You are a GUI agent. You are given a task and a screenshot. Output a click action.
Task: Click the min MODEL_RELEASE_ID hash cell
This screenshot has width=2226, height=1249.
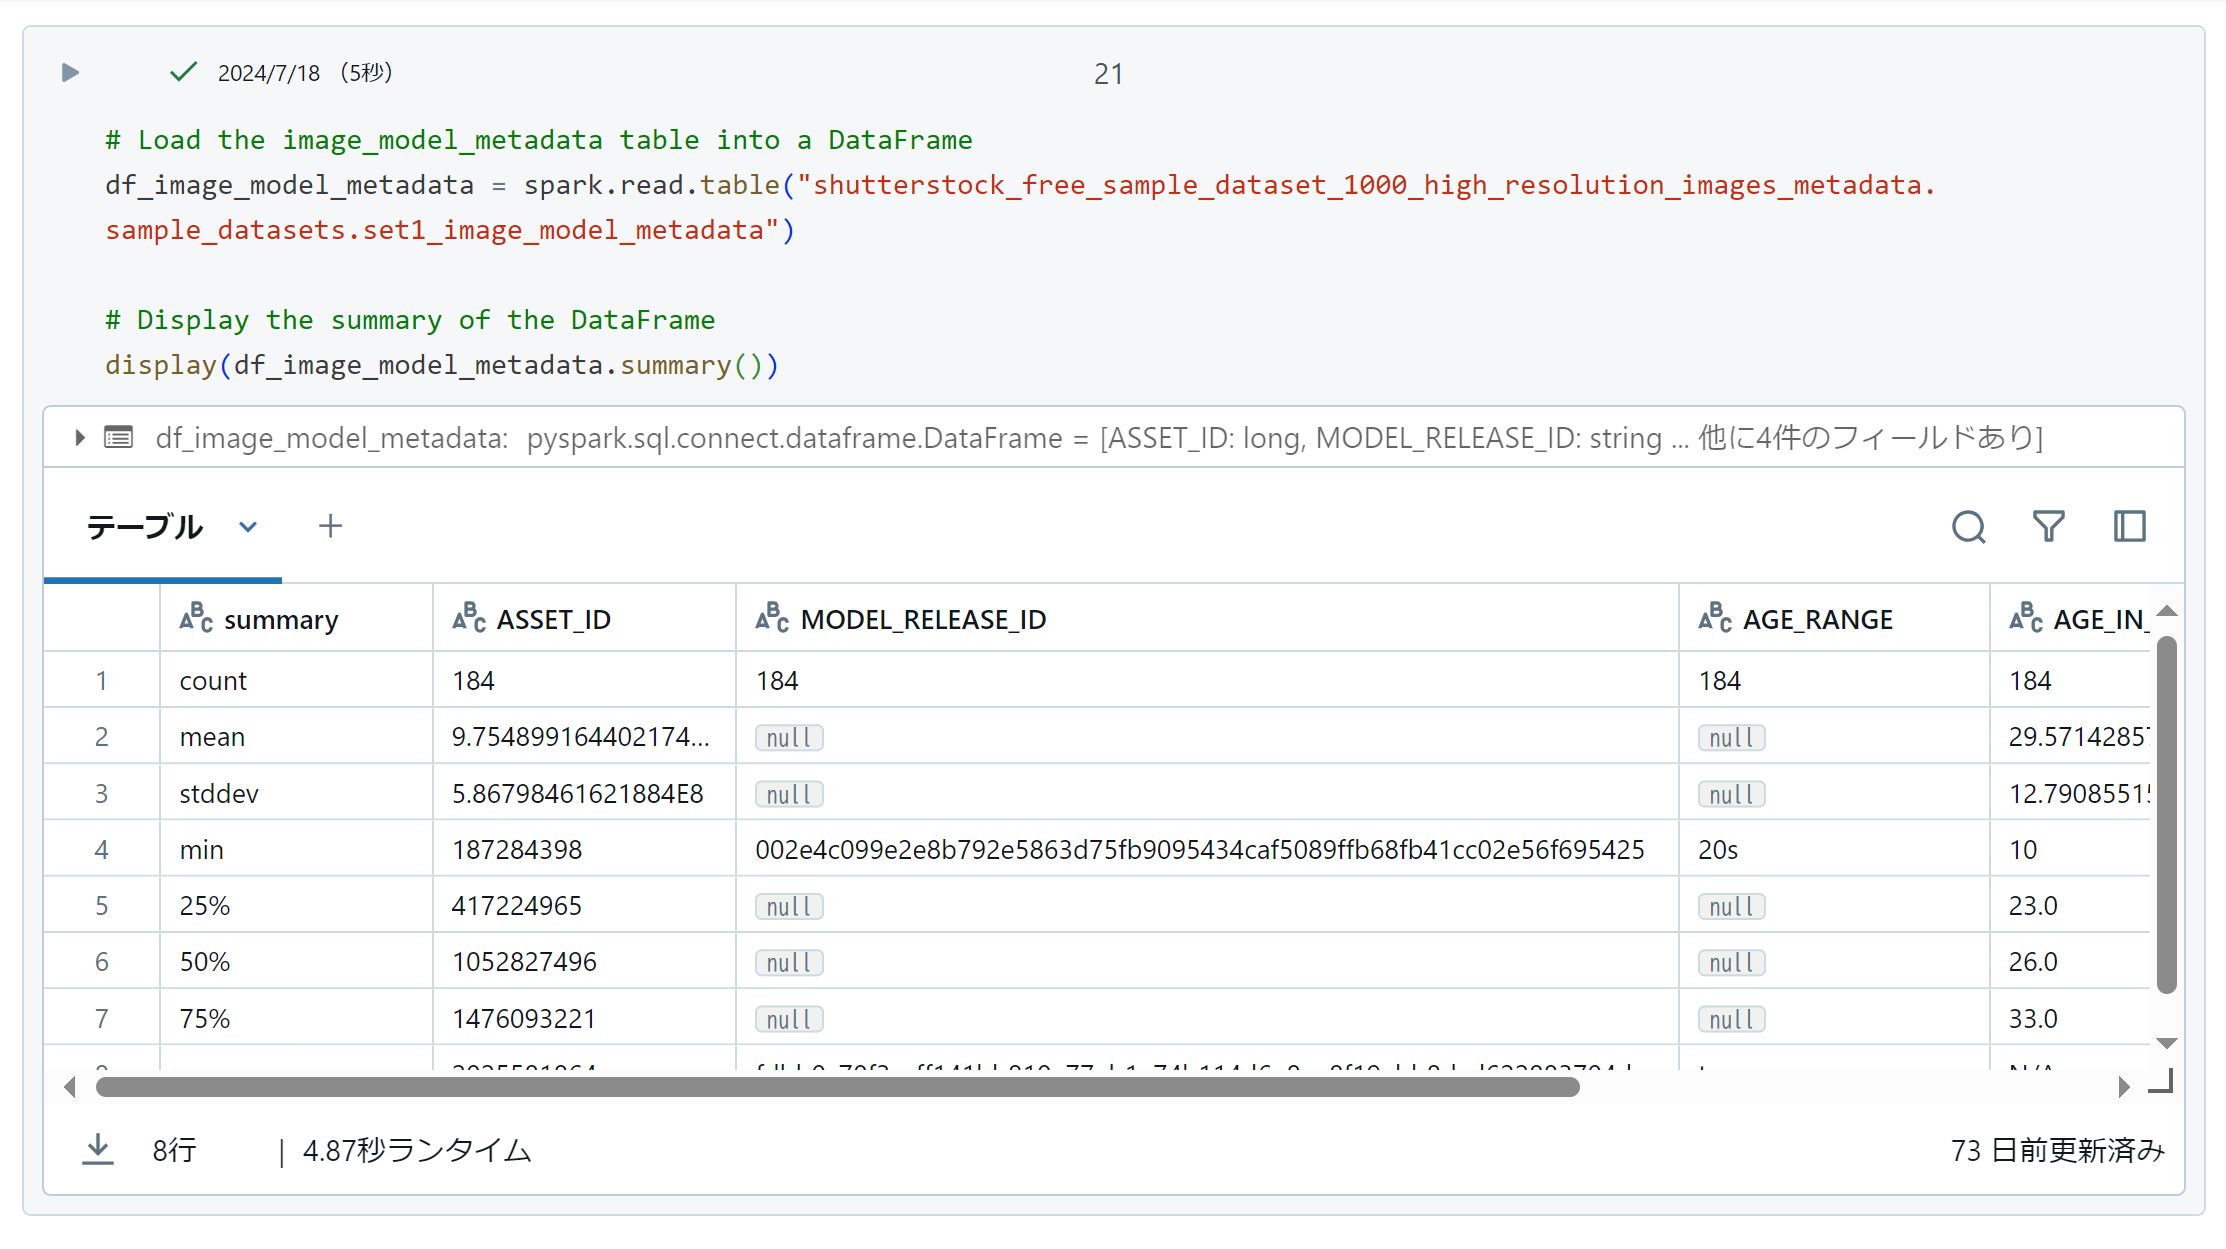pyautogui.click(x=1199, y=850)
